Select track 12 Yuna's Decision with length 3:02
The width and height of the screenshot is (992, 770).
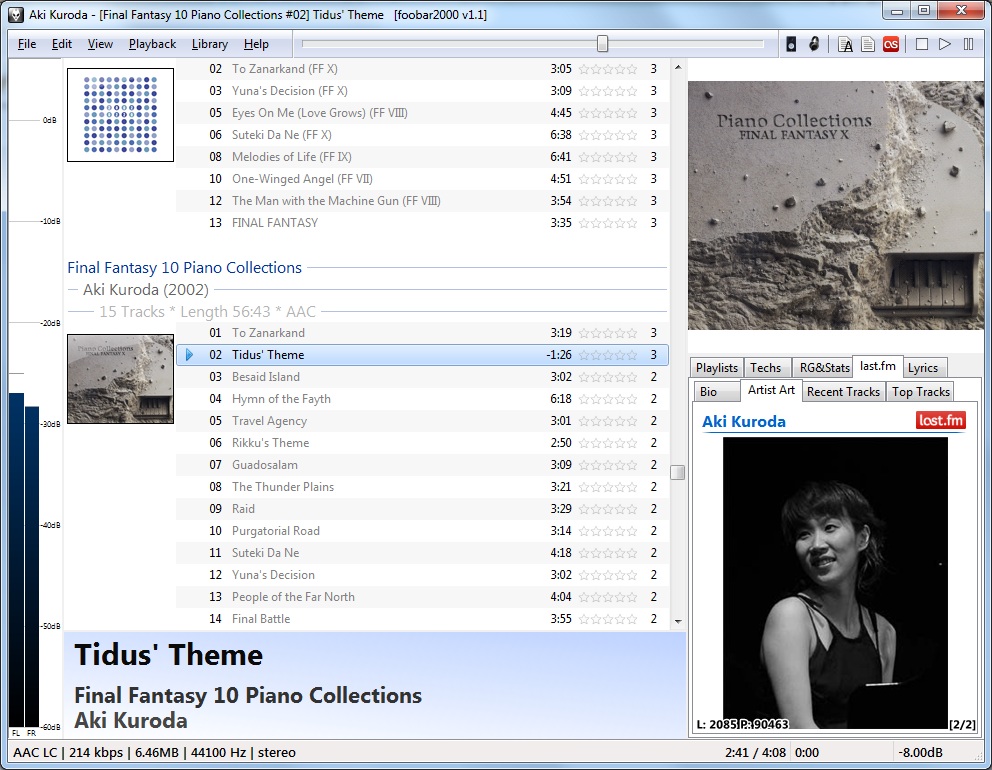[422, 574]
